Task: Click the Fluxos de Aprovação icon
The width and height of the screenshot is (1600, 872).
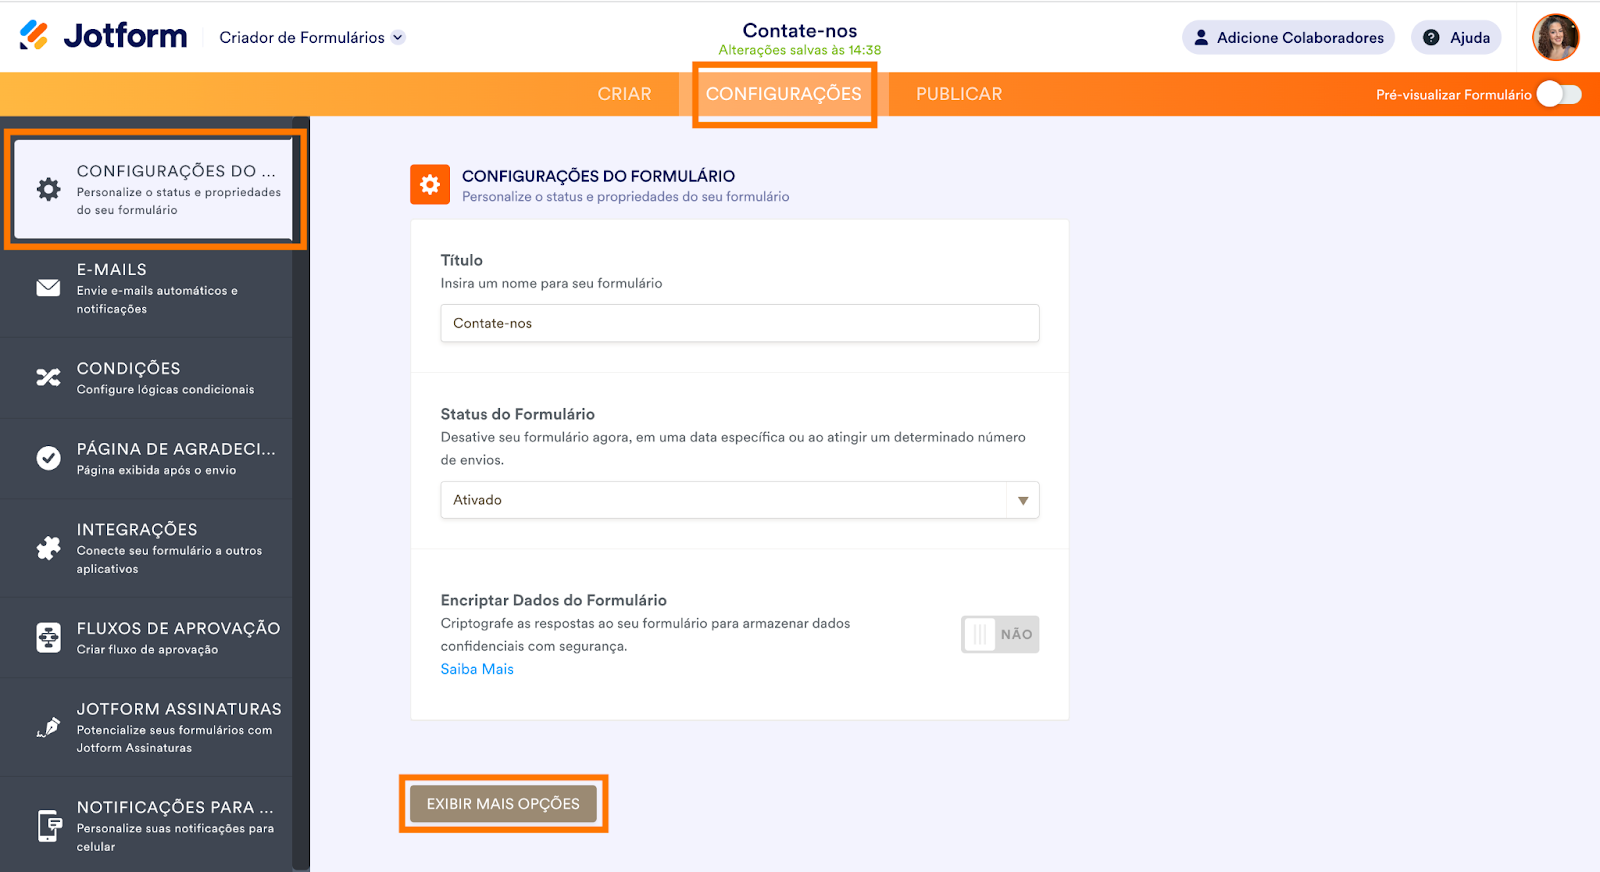Action: (x=48, y=637)
